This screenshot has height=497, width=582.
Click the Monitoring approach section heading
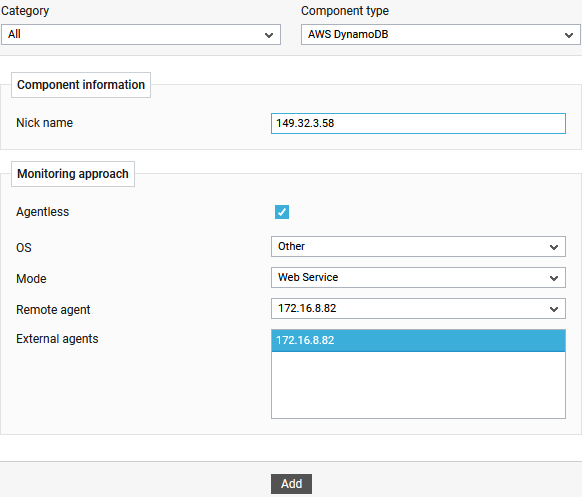coord(73,174)
